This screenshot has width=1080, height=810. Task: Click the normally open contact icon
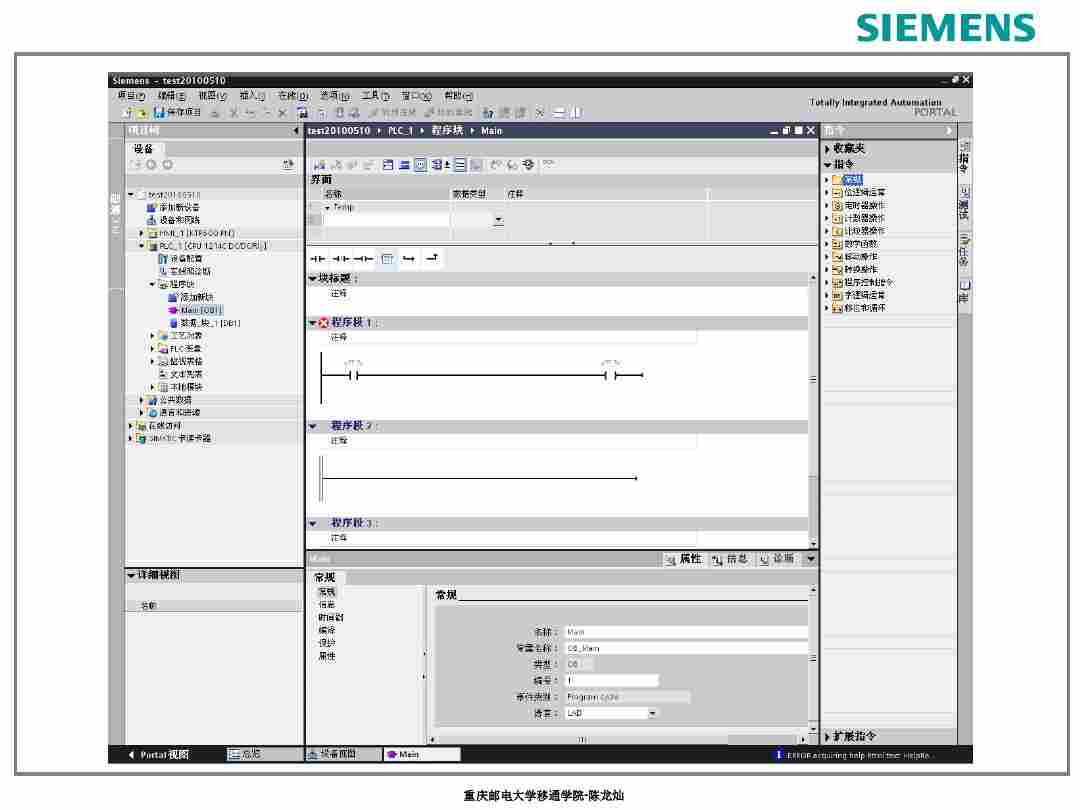coord(318,258)
